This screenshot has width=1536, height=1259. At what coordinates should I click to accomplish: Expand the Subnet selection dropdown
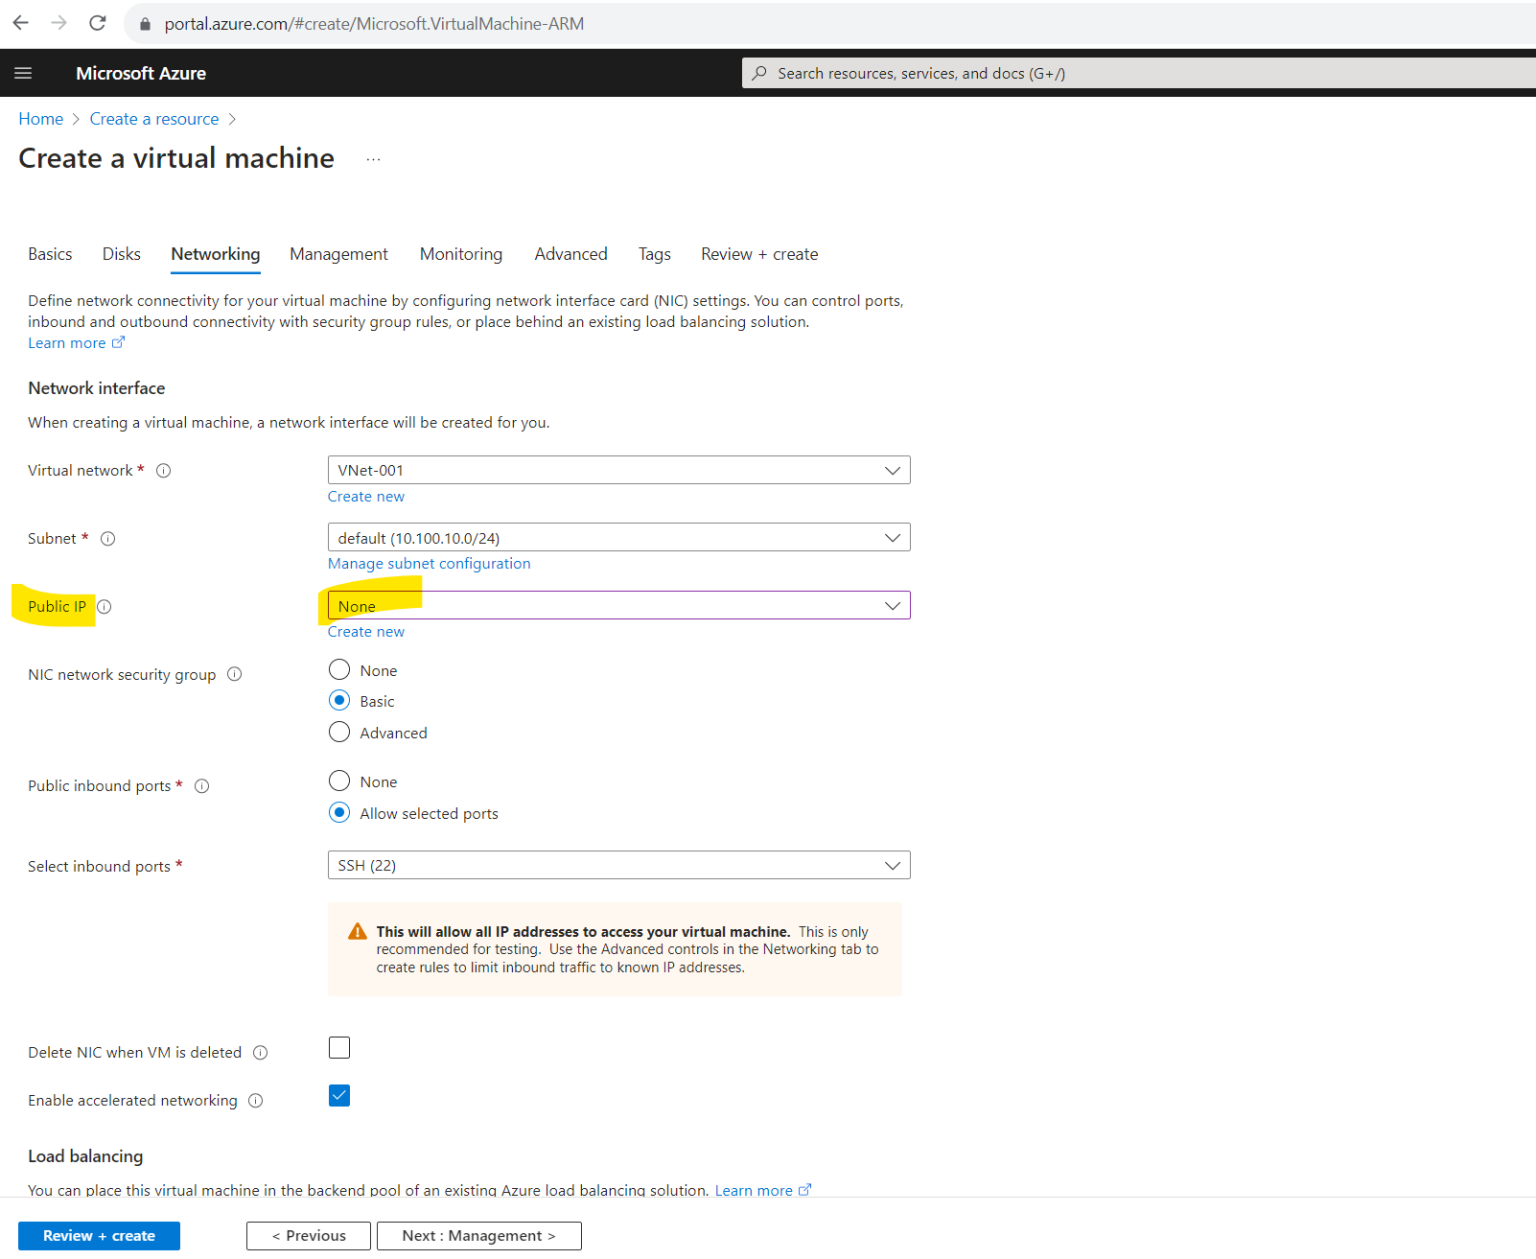(892, 537)
